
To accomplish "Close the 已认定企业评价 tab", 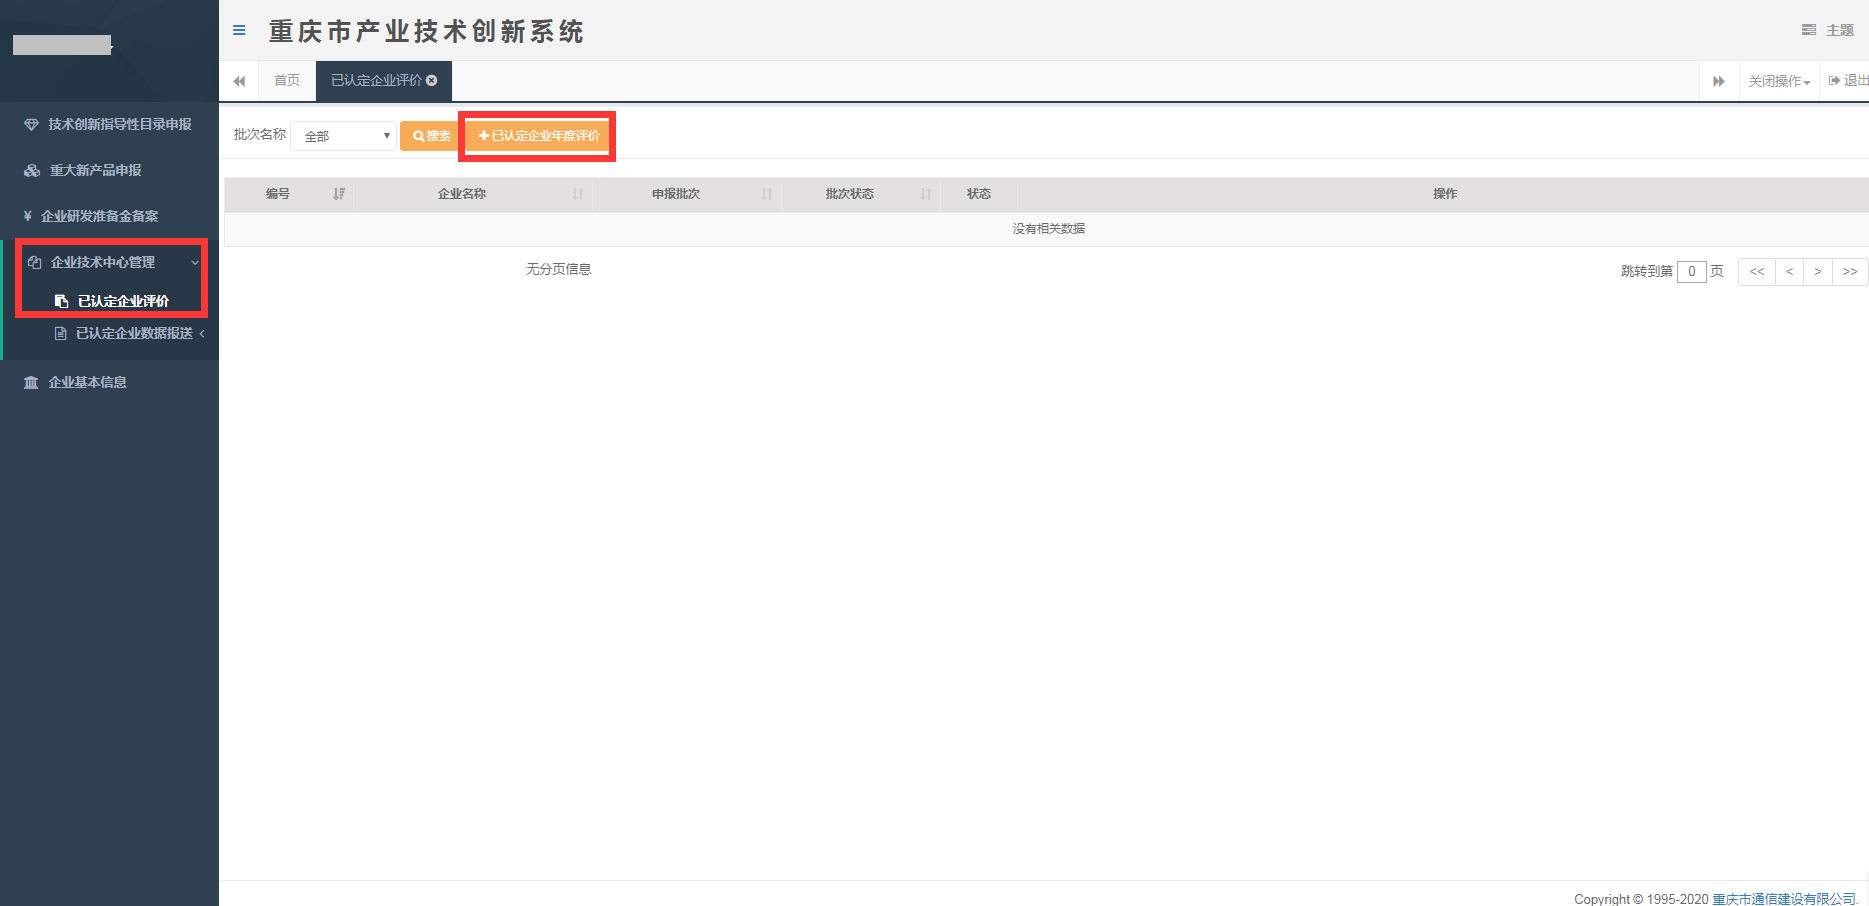I will pyautogui.click(x=432, y=80).
